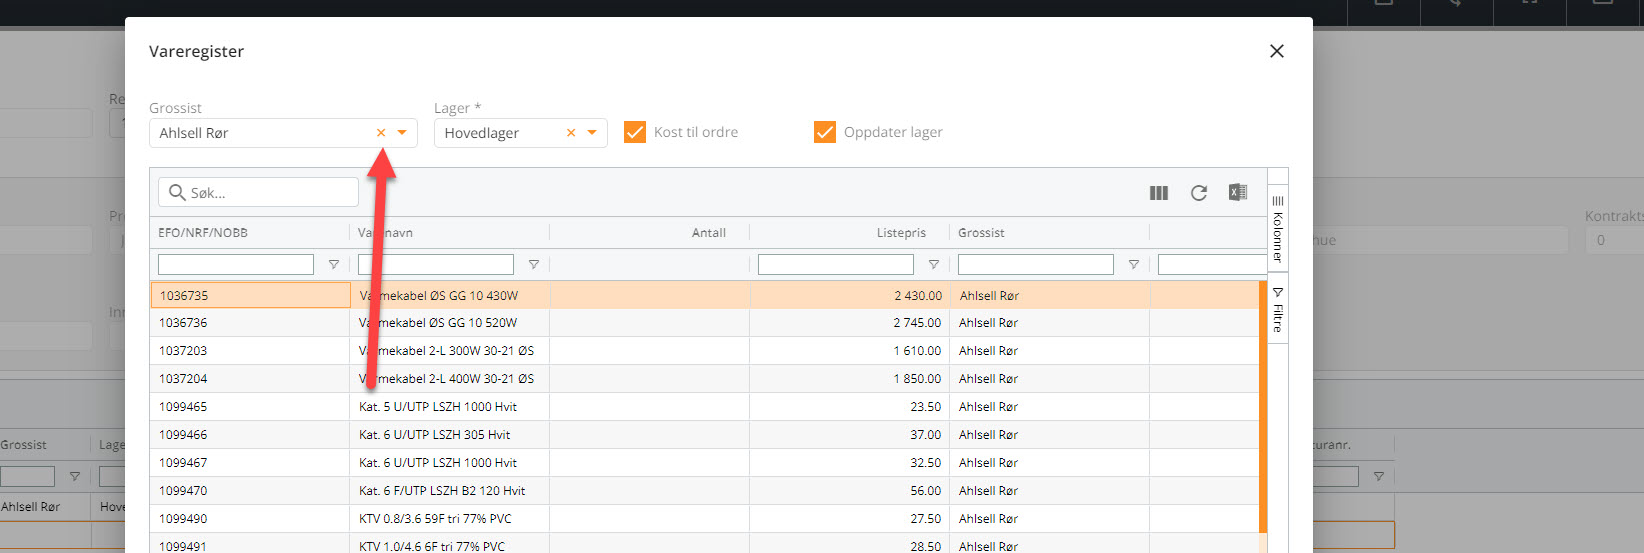Uncheck the Oppdater lager checkbox
The height and width of the screenshot is (553, 1644).
coord(825,132)
